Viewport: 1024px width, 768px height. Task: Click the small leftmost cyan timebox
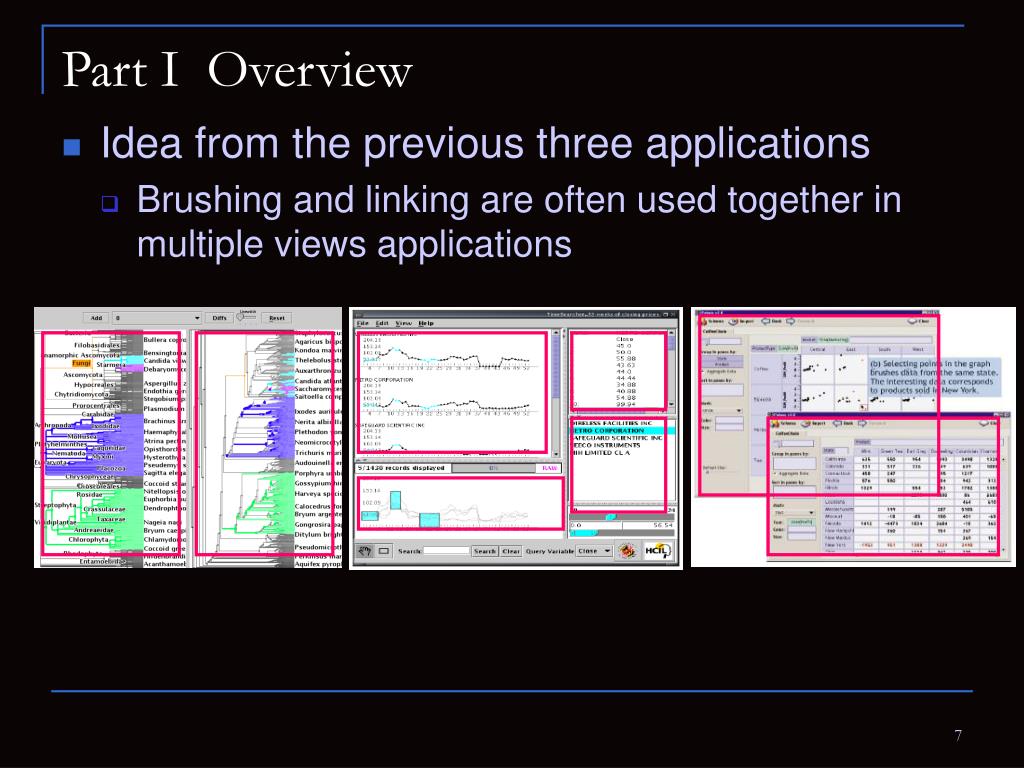(x=370, y=516)
